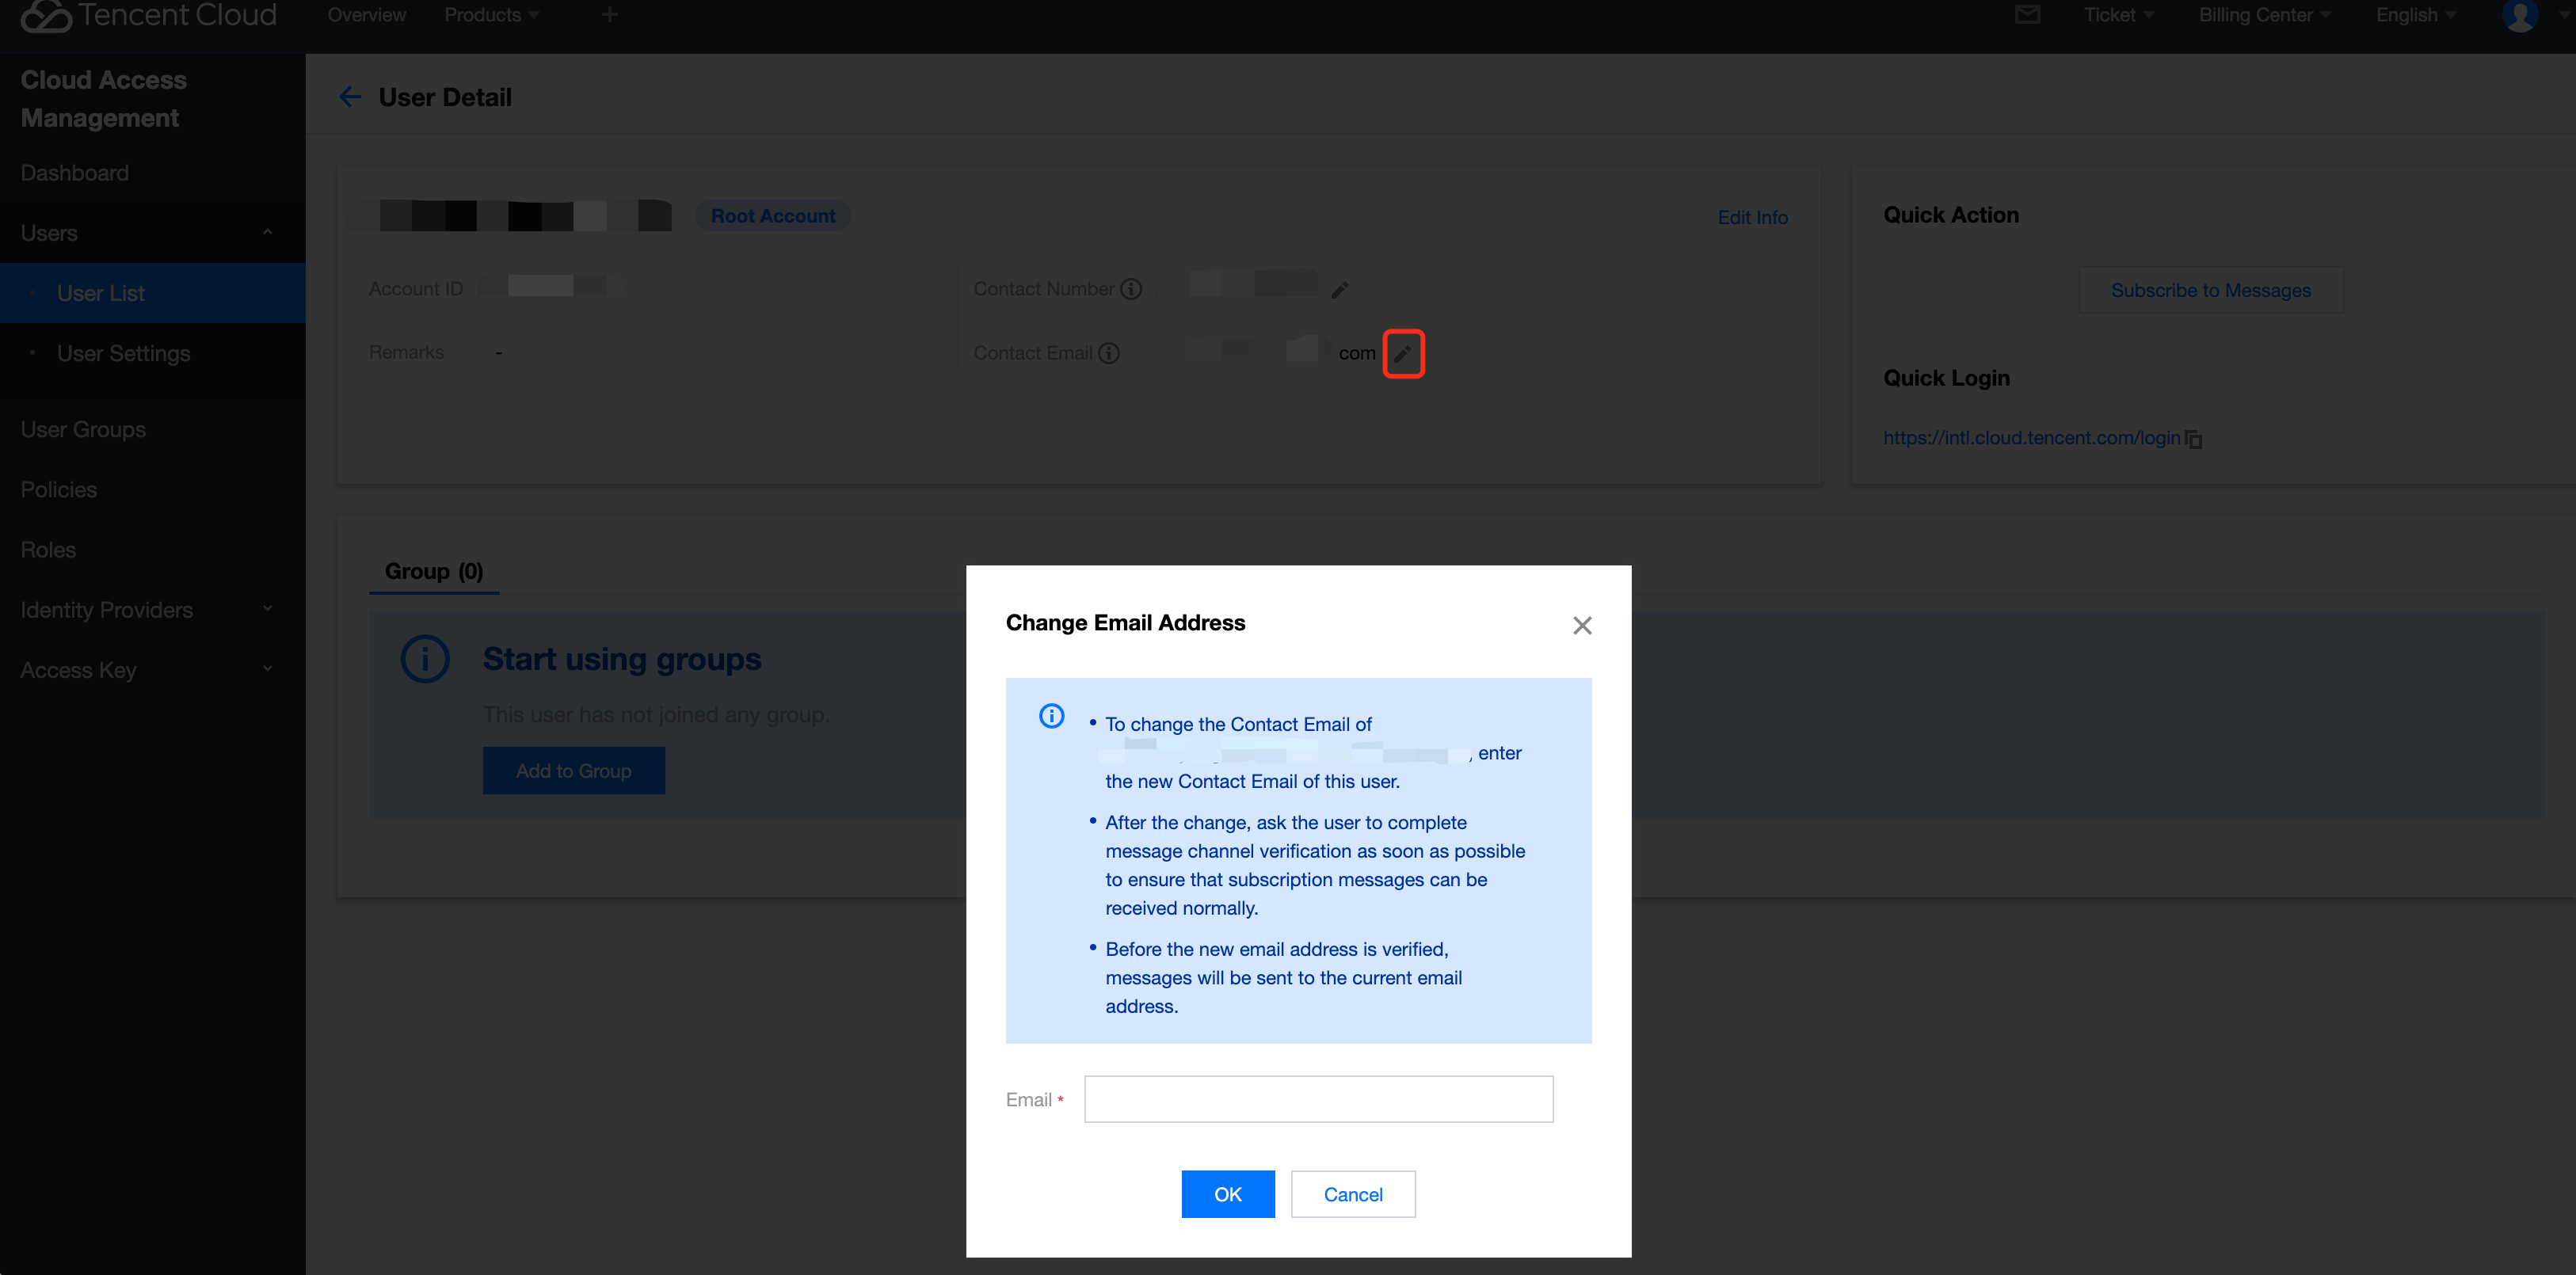Select User Settings in the sidebar
The image size is (2576, 1275).
[123, 353]
